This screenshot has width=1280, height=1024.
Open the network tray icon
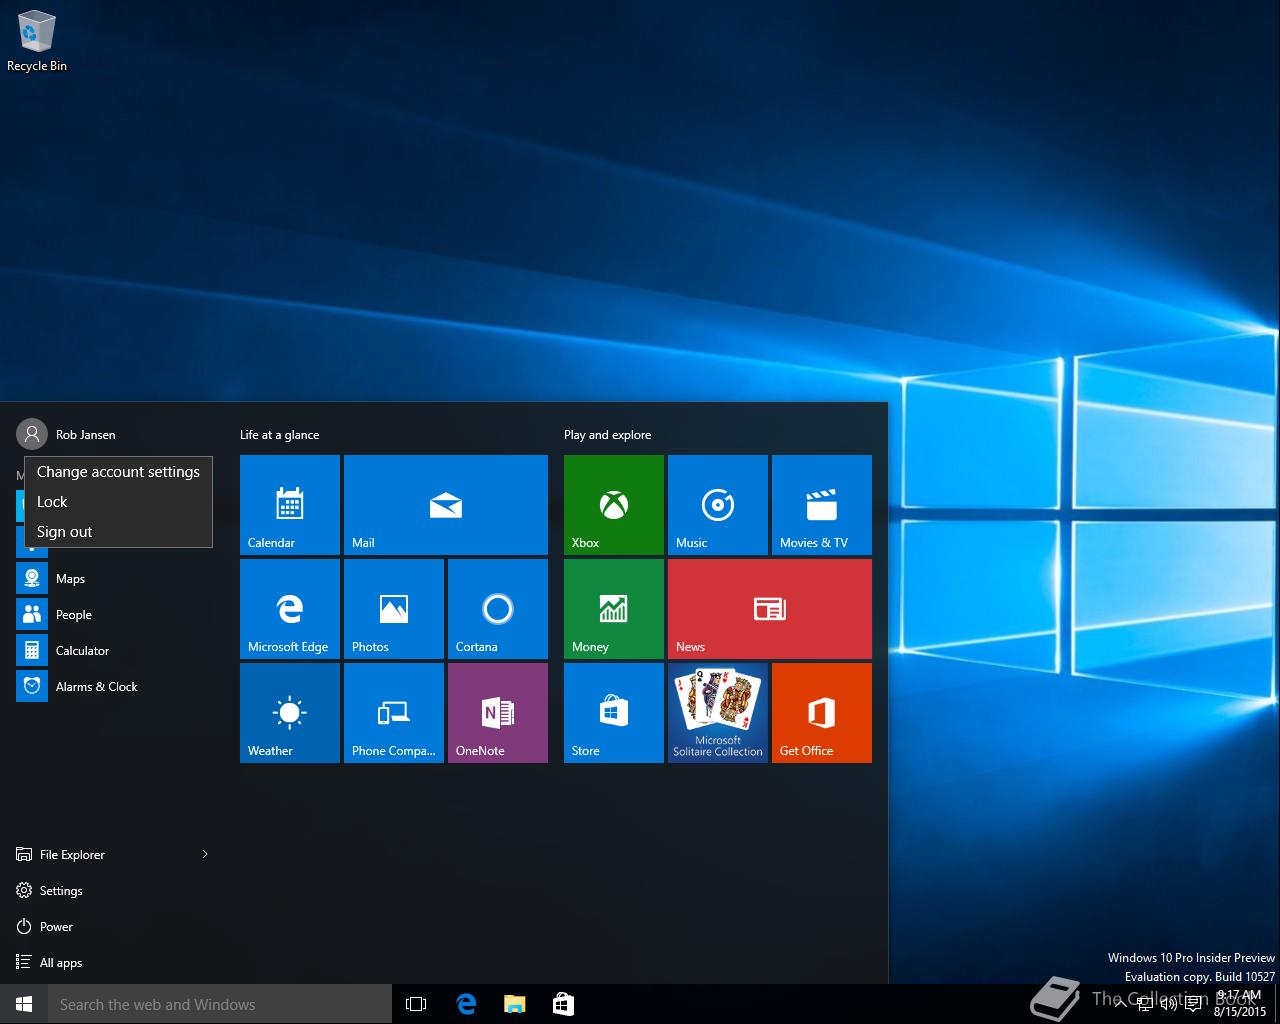(1146, 1004)
